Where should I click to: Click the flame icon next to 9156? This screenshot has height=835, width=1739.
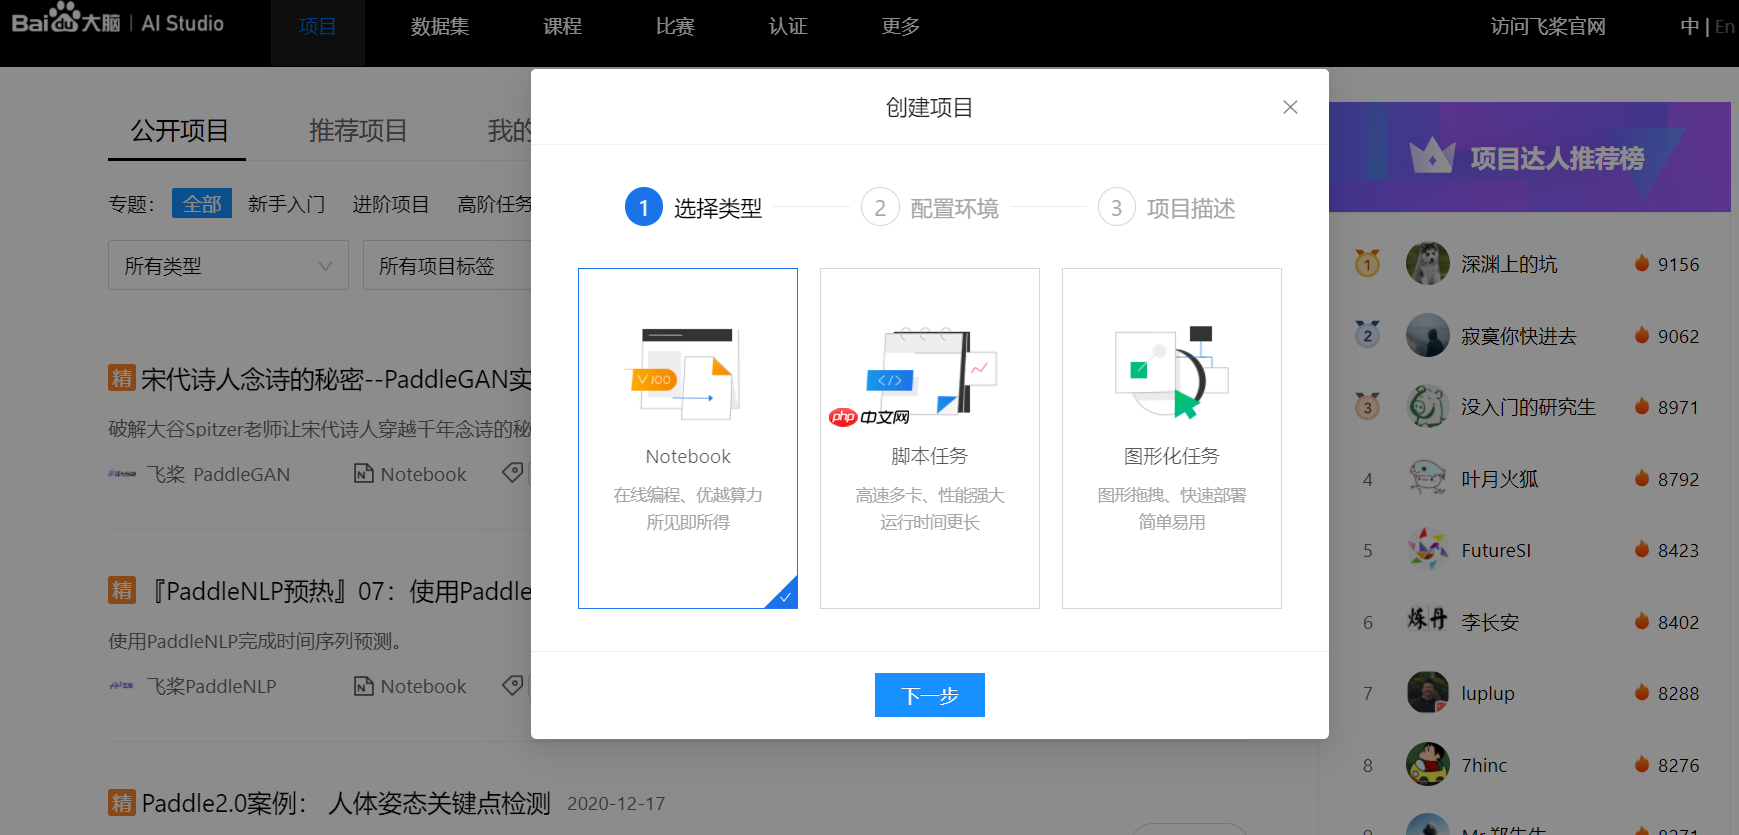pyautogui.click(x=1641, y=263)
